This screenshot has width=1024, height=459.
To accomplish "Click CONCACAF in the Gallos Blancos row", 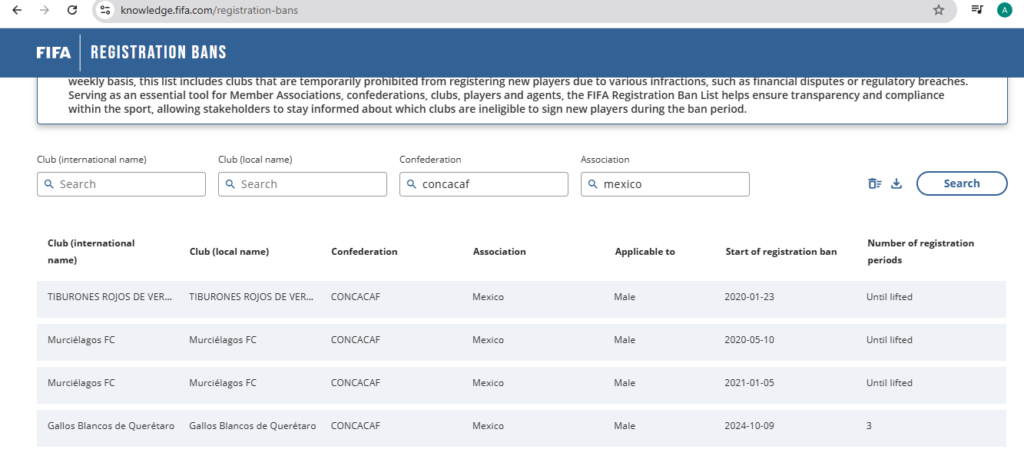I will tap(356, 426).
